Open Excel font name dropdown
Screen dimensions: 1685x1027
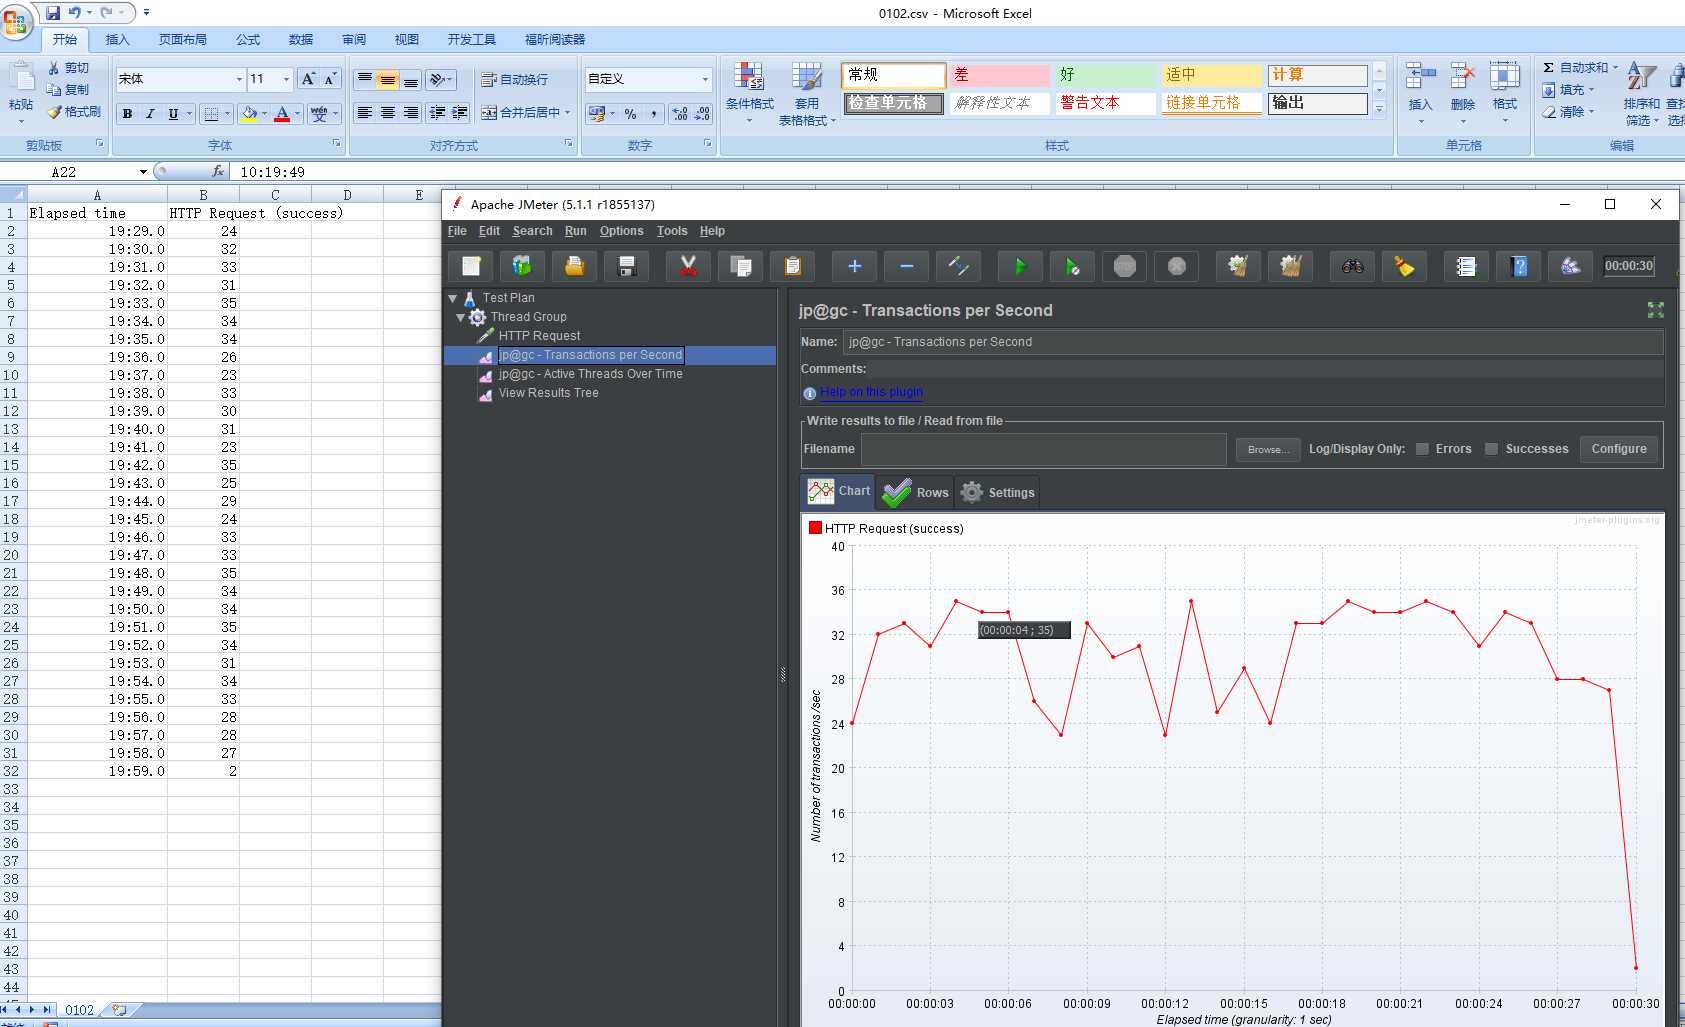pyautogui.click(x=239, y=79)
